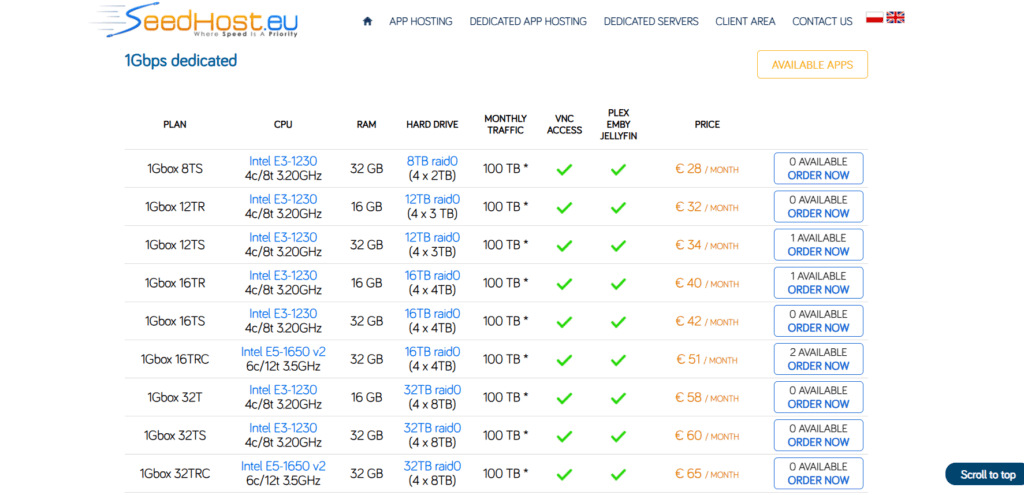Click VNC access checkmark for 1Gbox 32TRC

click(x=564, y=474)
